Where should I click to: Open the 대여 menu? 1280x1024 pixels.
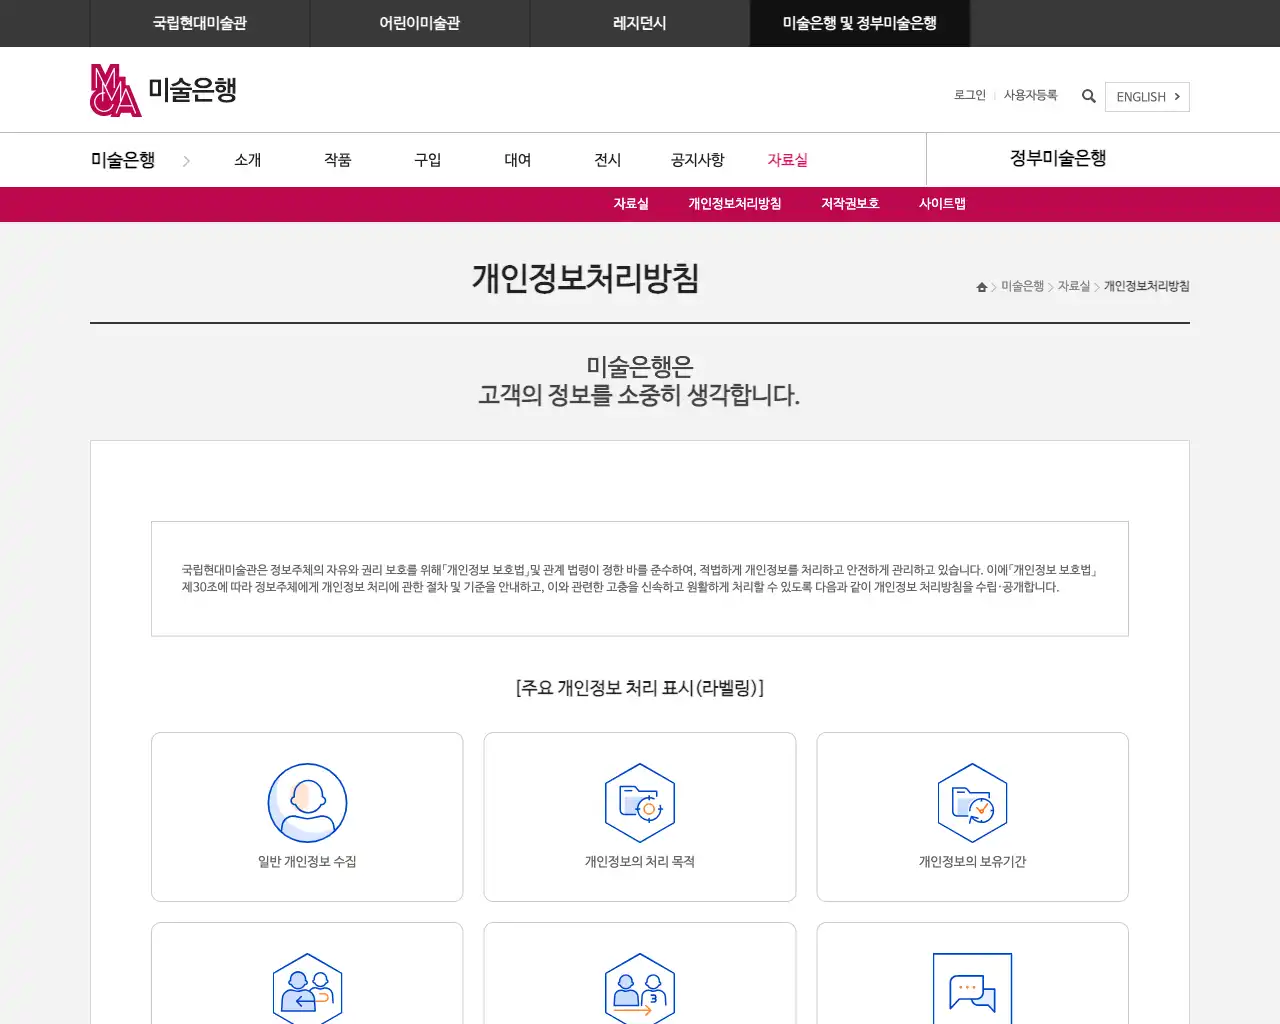click(x=518, y=160)
